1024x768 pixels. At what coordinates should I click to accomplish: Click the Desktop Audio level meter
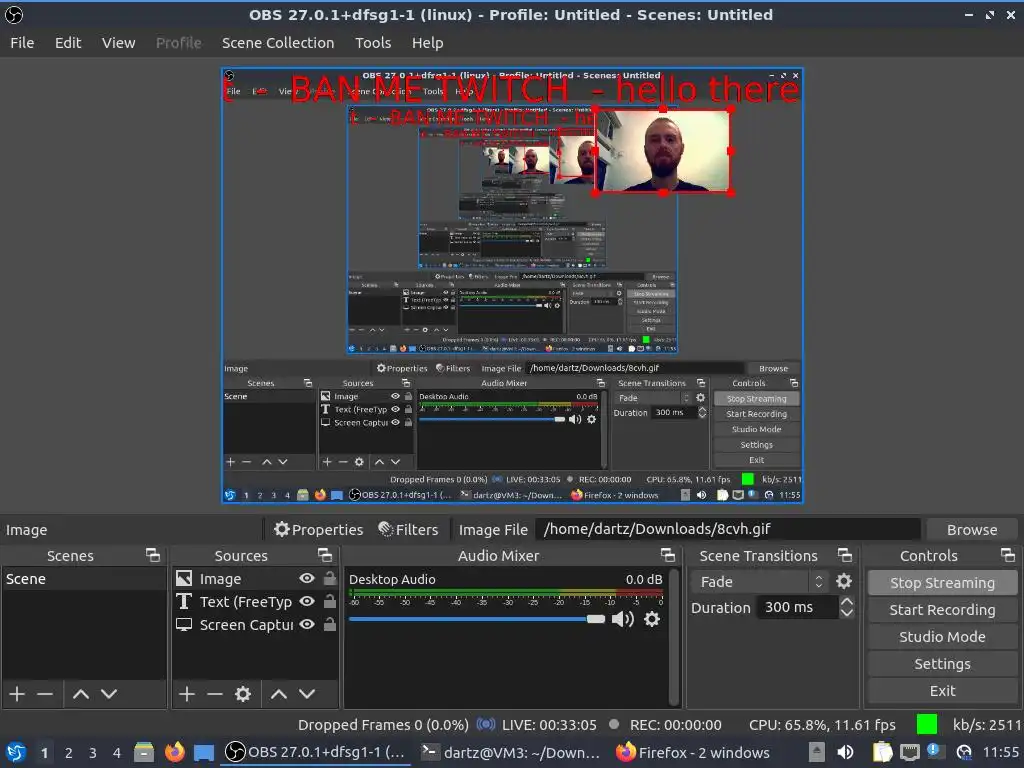[x=506, y=593]
